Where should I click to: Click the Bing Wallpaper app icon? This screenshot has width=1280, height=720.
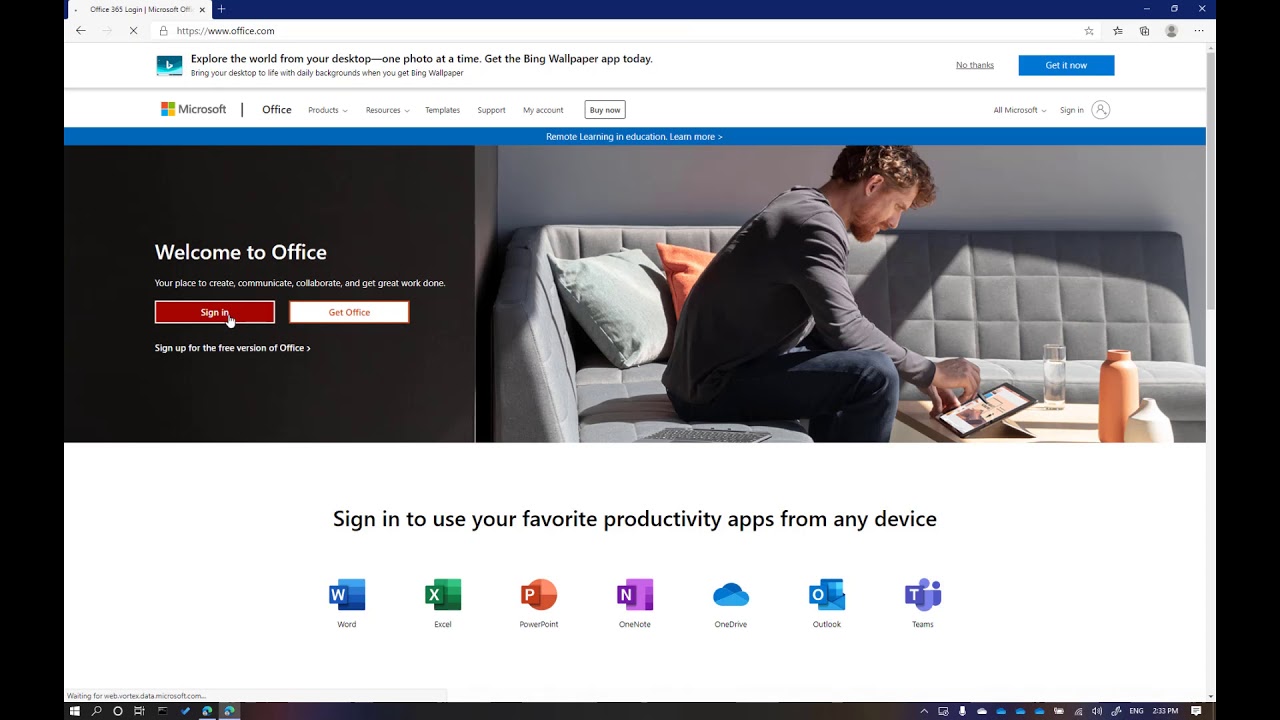point(169,66)
